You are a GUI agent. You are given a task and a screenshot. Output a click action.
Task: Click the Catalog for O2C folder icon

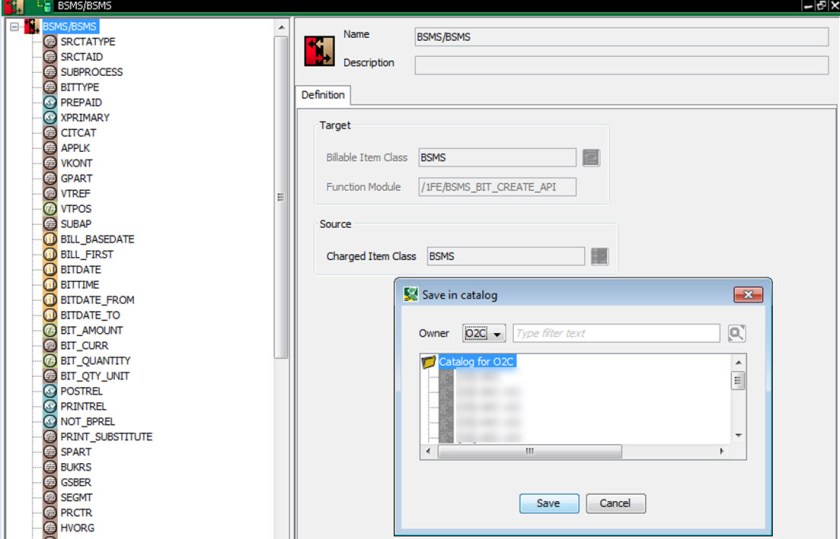pos(429,362)
